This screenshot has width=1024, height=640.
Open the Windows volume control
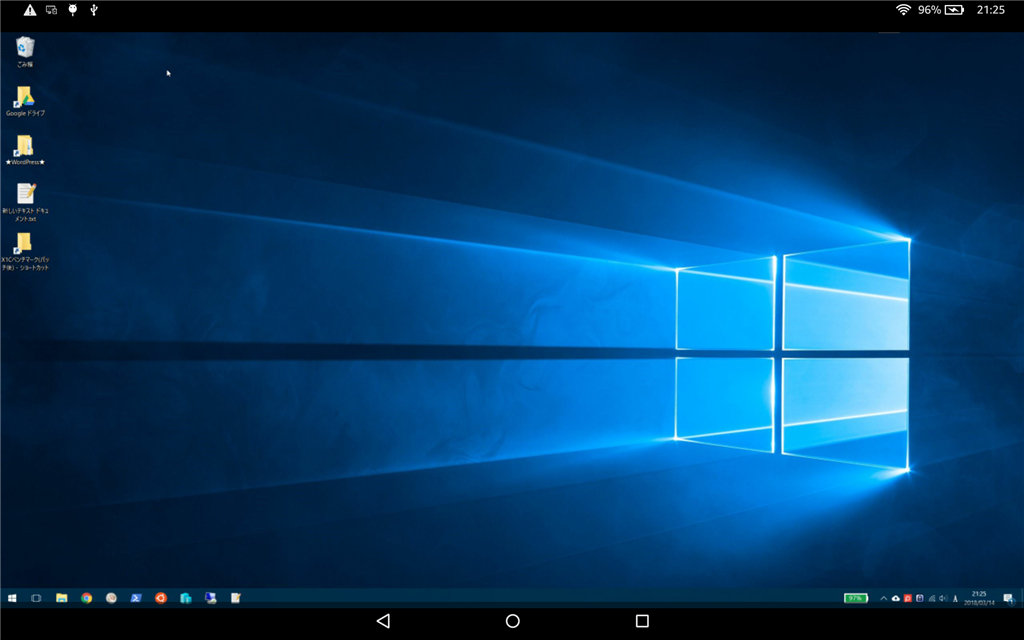(943, 598)
